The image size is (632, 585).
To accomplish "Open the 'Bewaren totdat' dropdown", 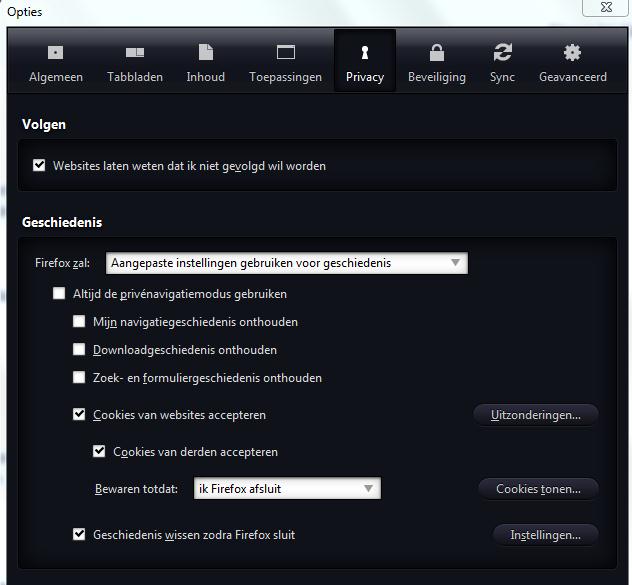I will [287, 489].
